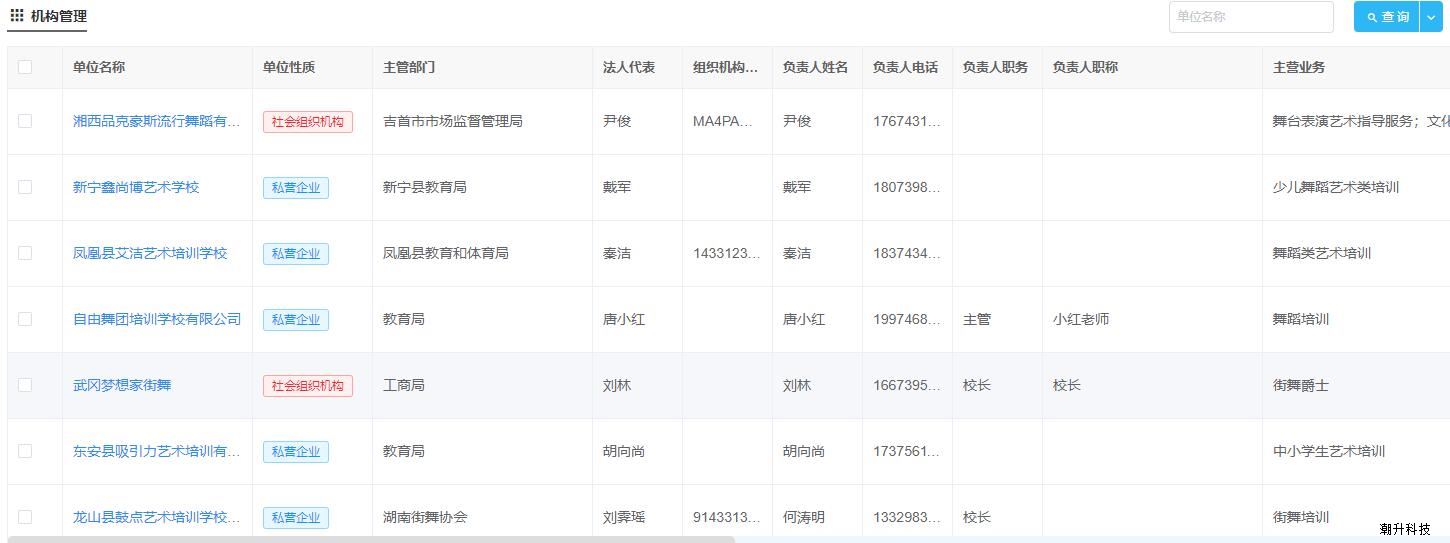Viewport: 1450px width, 543px height.
Task: Click the 机构管理 grid icon
Action: pos(17,16)
